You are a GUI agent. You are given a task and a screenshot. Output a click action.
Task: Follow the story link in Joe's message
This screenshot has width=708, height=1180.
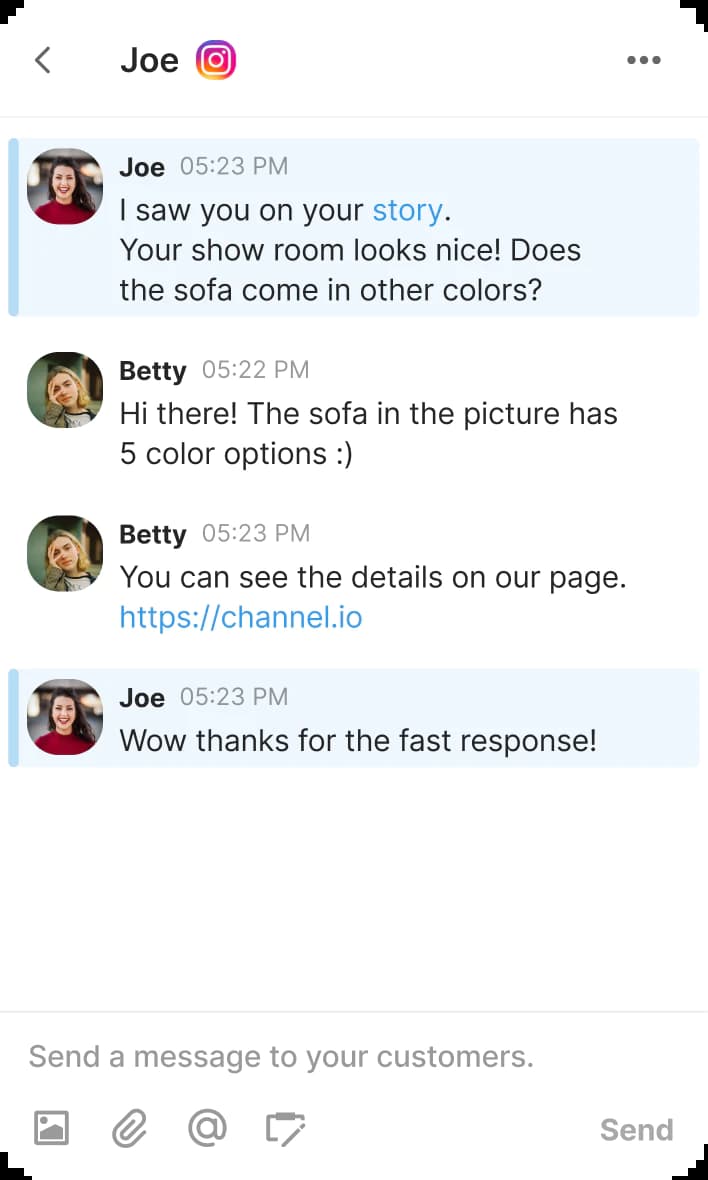(x=407, y=210)
